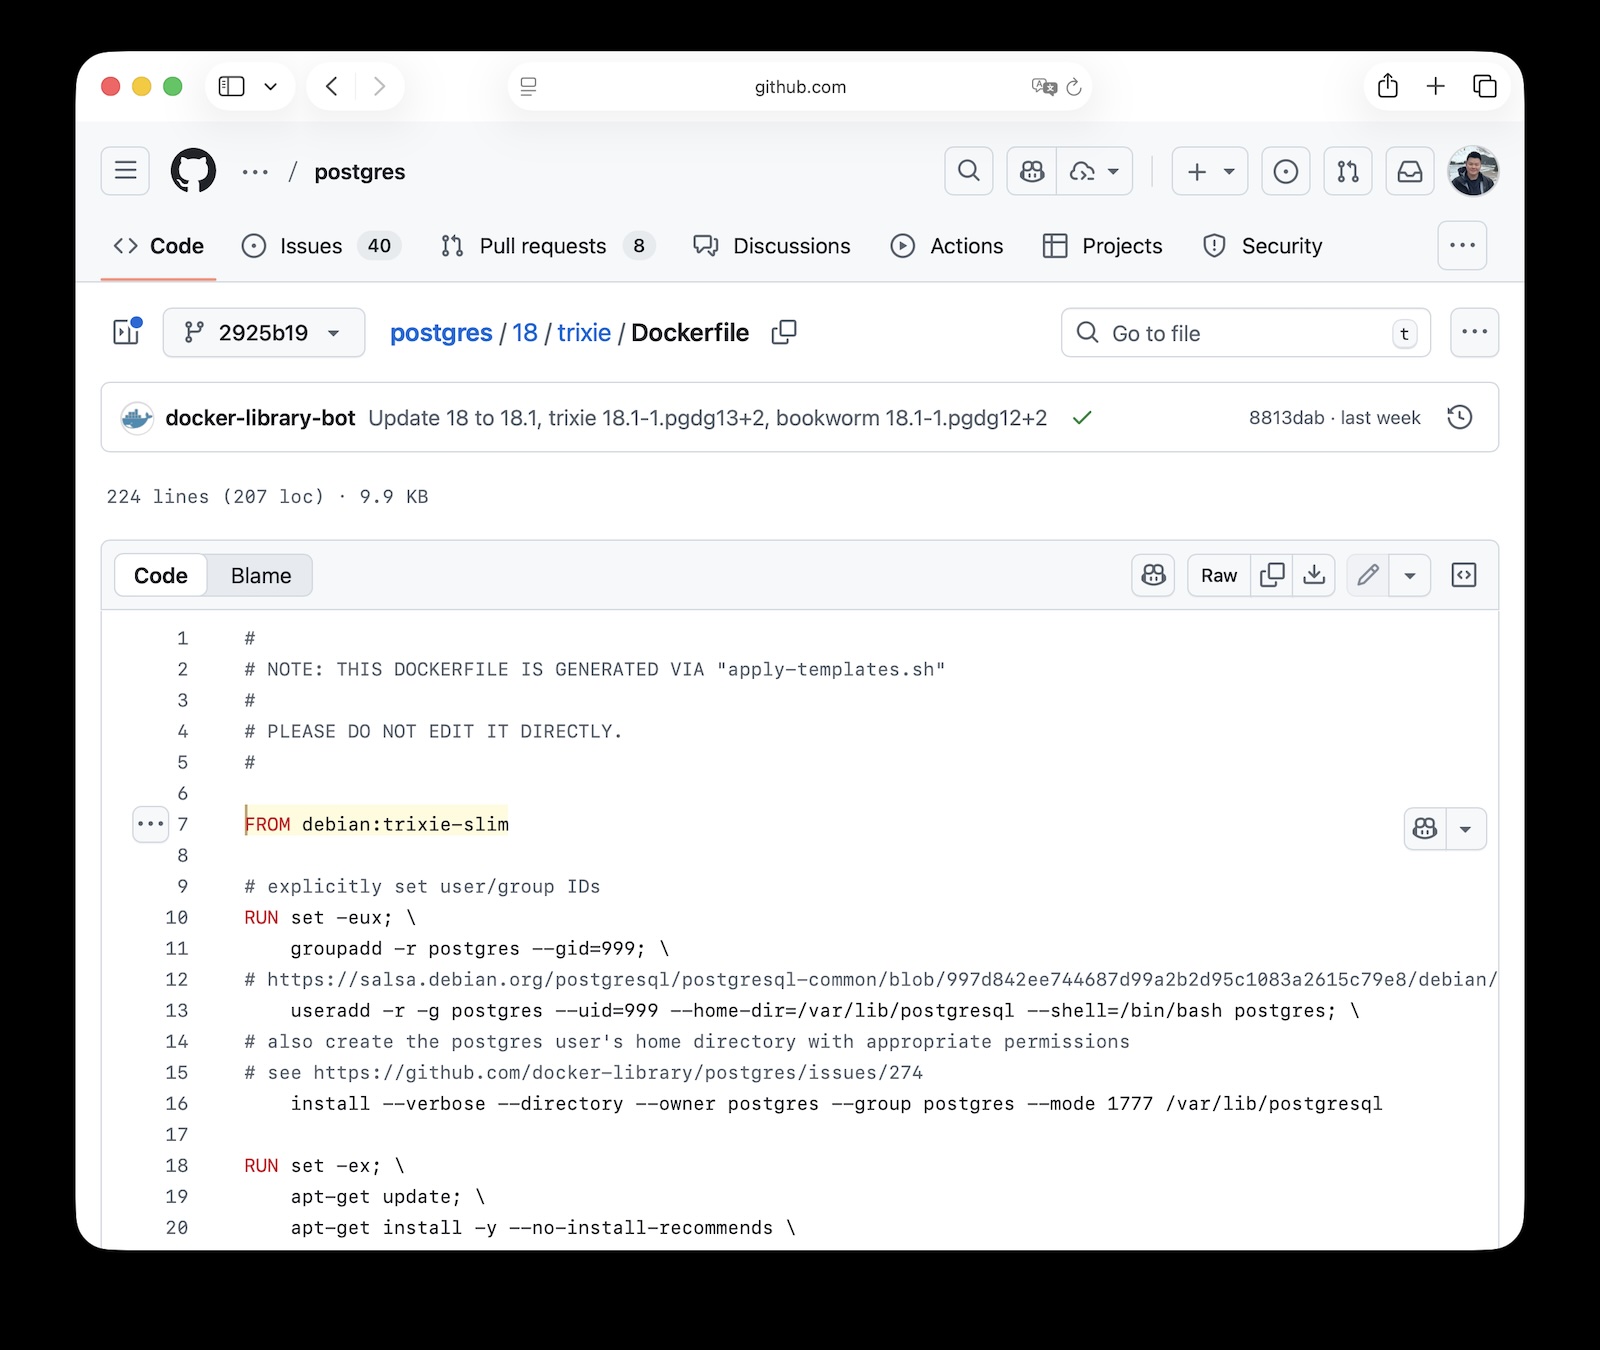This screenshot has height=1350, width=1600.
Task: Download the raw Dockerfile
Action: click(1315, 575)
